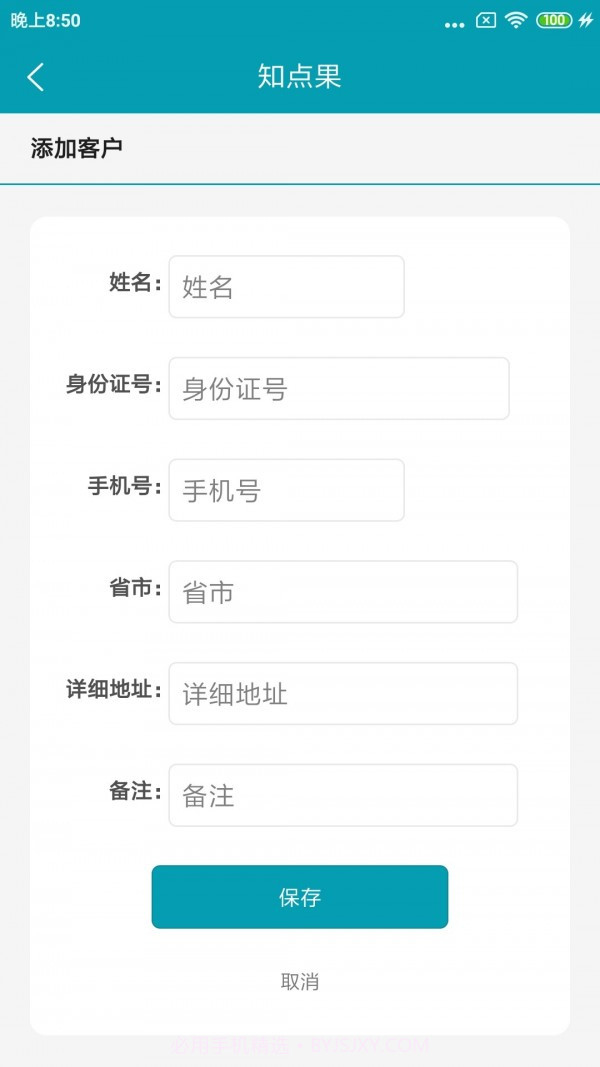600x1067 pixels.
Task: Click the 姓名 name input field
Action: tap(286, 287)
